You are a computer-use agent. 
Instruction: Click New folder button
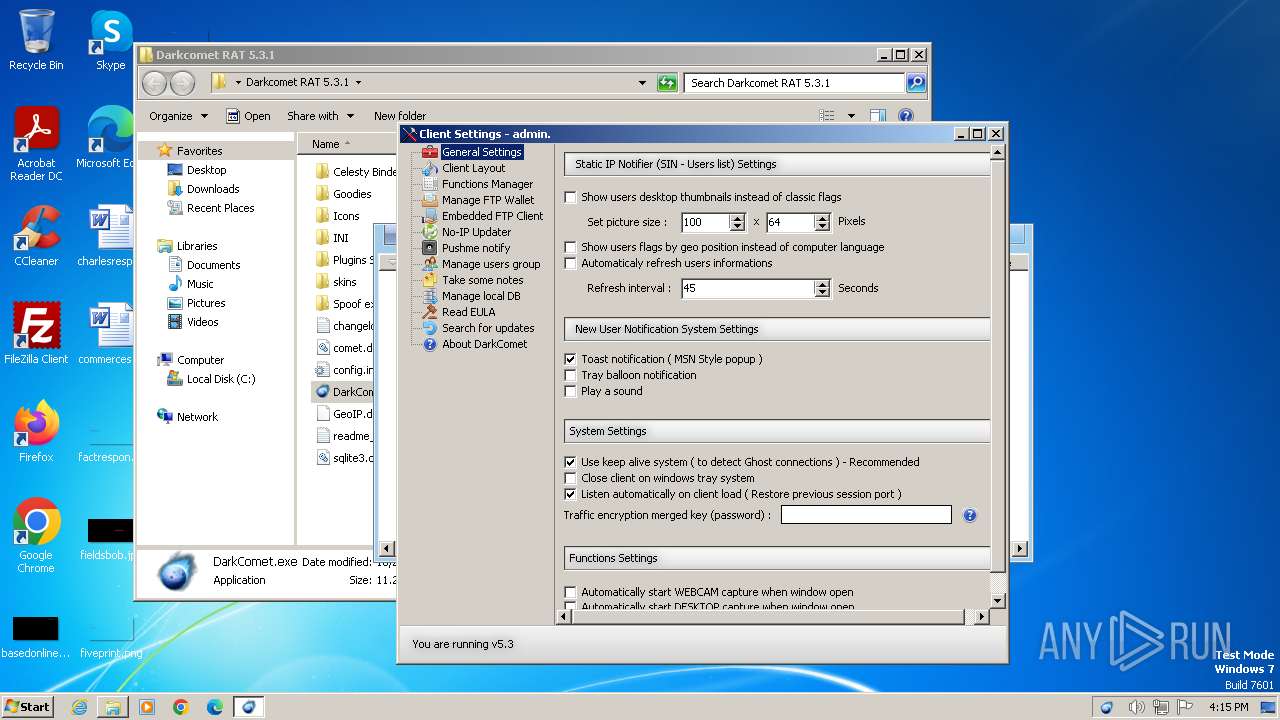click(x=400, y=116)
